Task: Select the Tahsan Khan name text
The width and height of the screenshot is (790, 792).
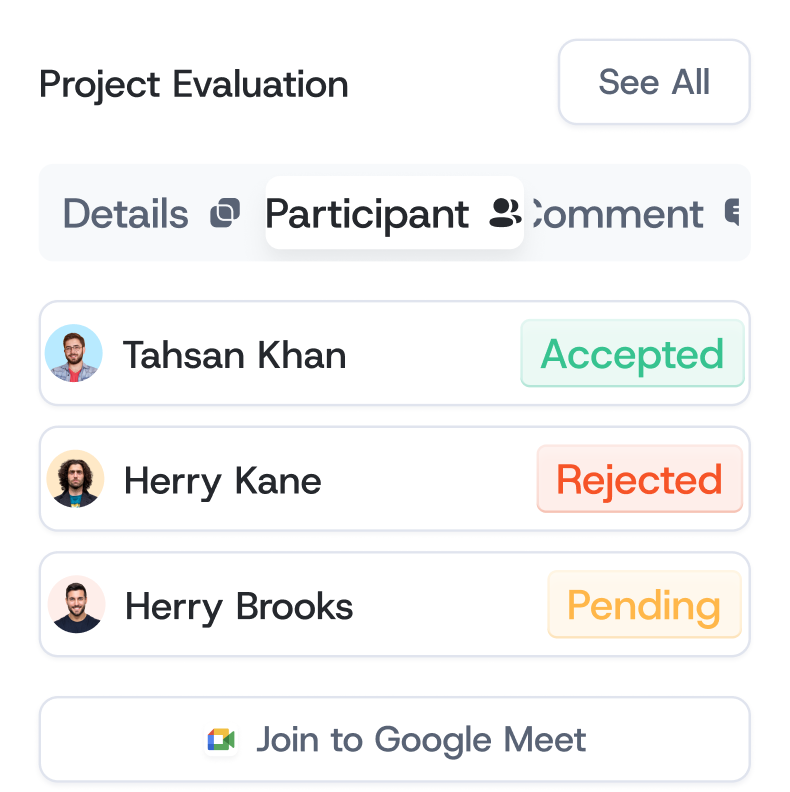Action: [234, 355]
